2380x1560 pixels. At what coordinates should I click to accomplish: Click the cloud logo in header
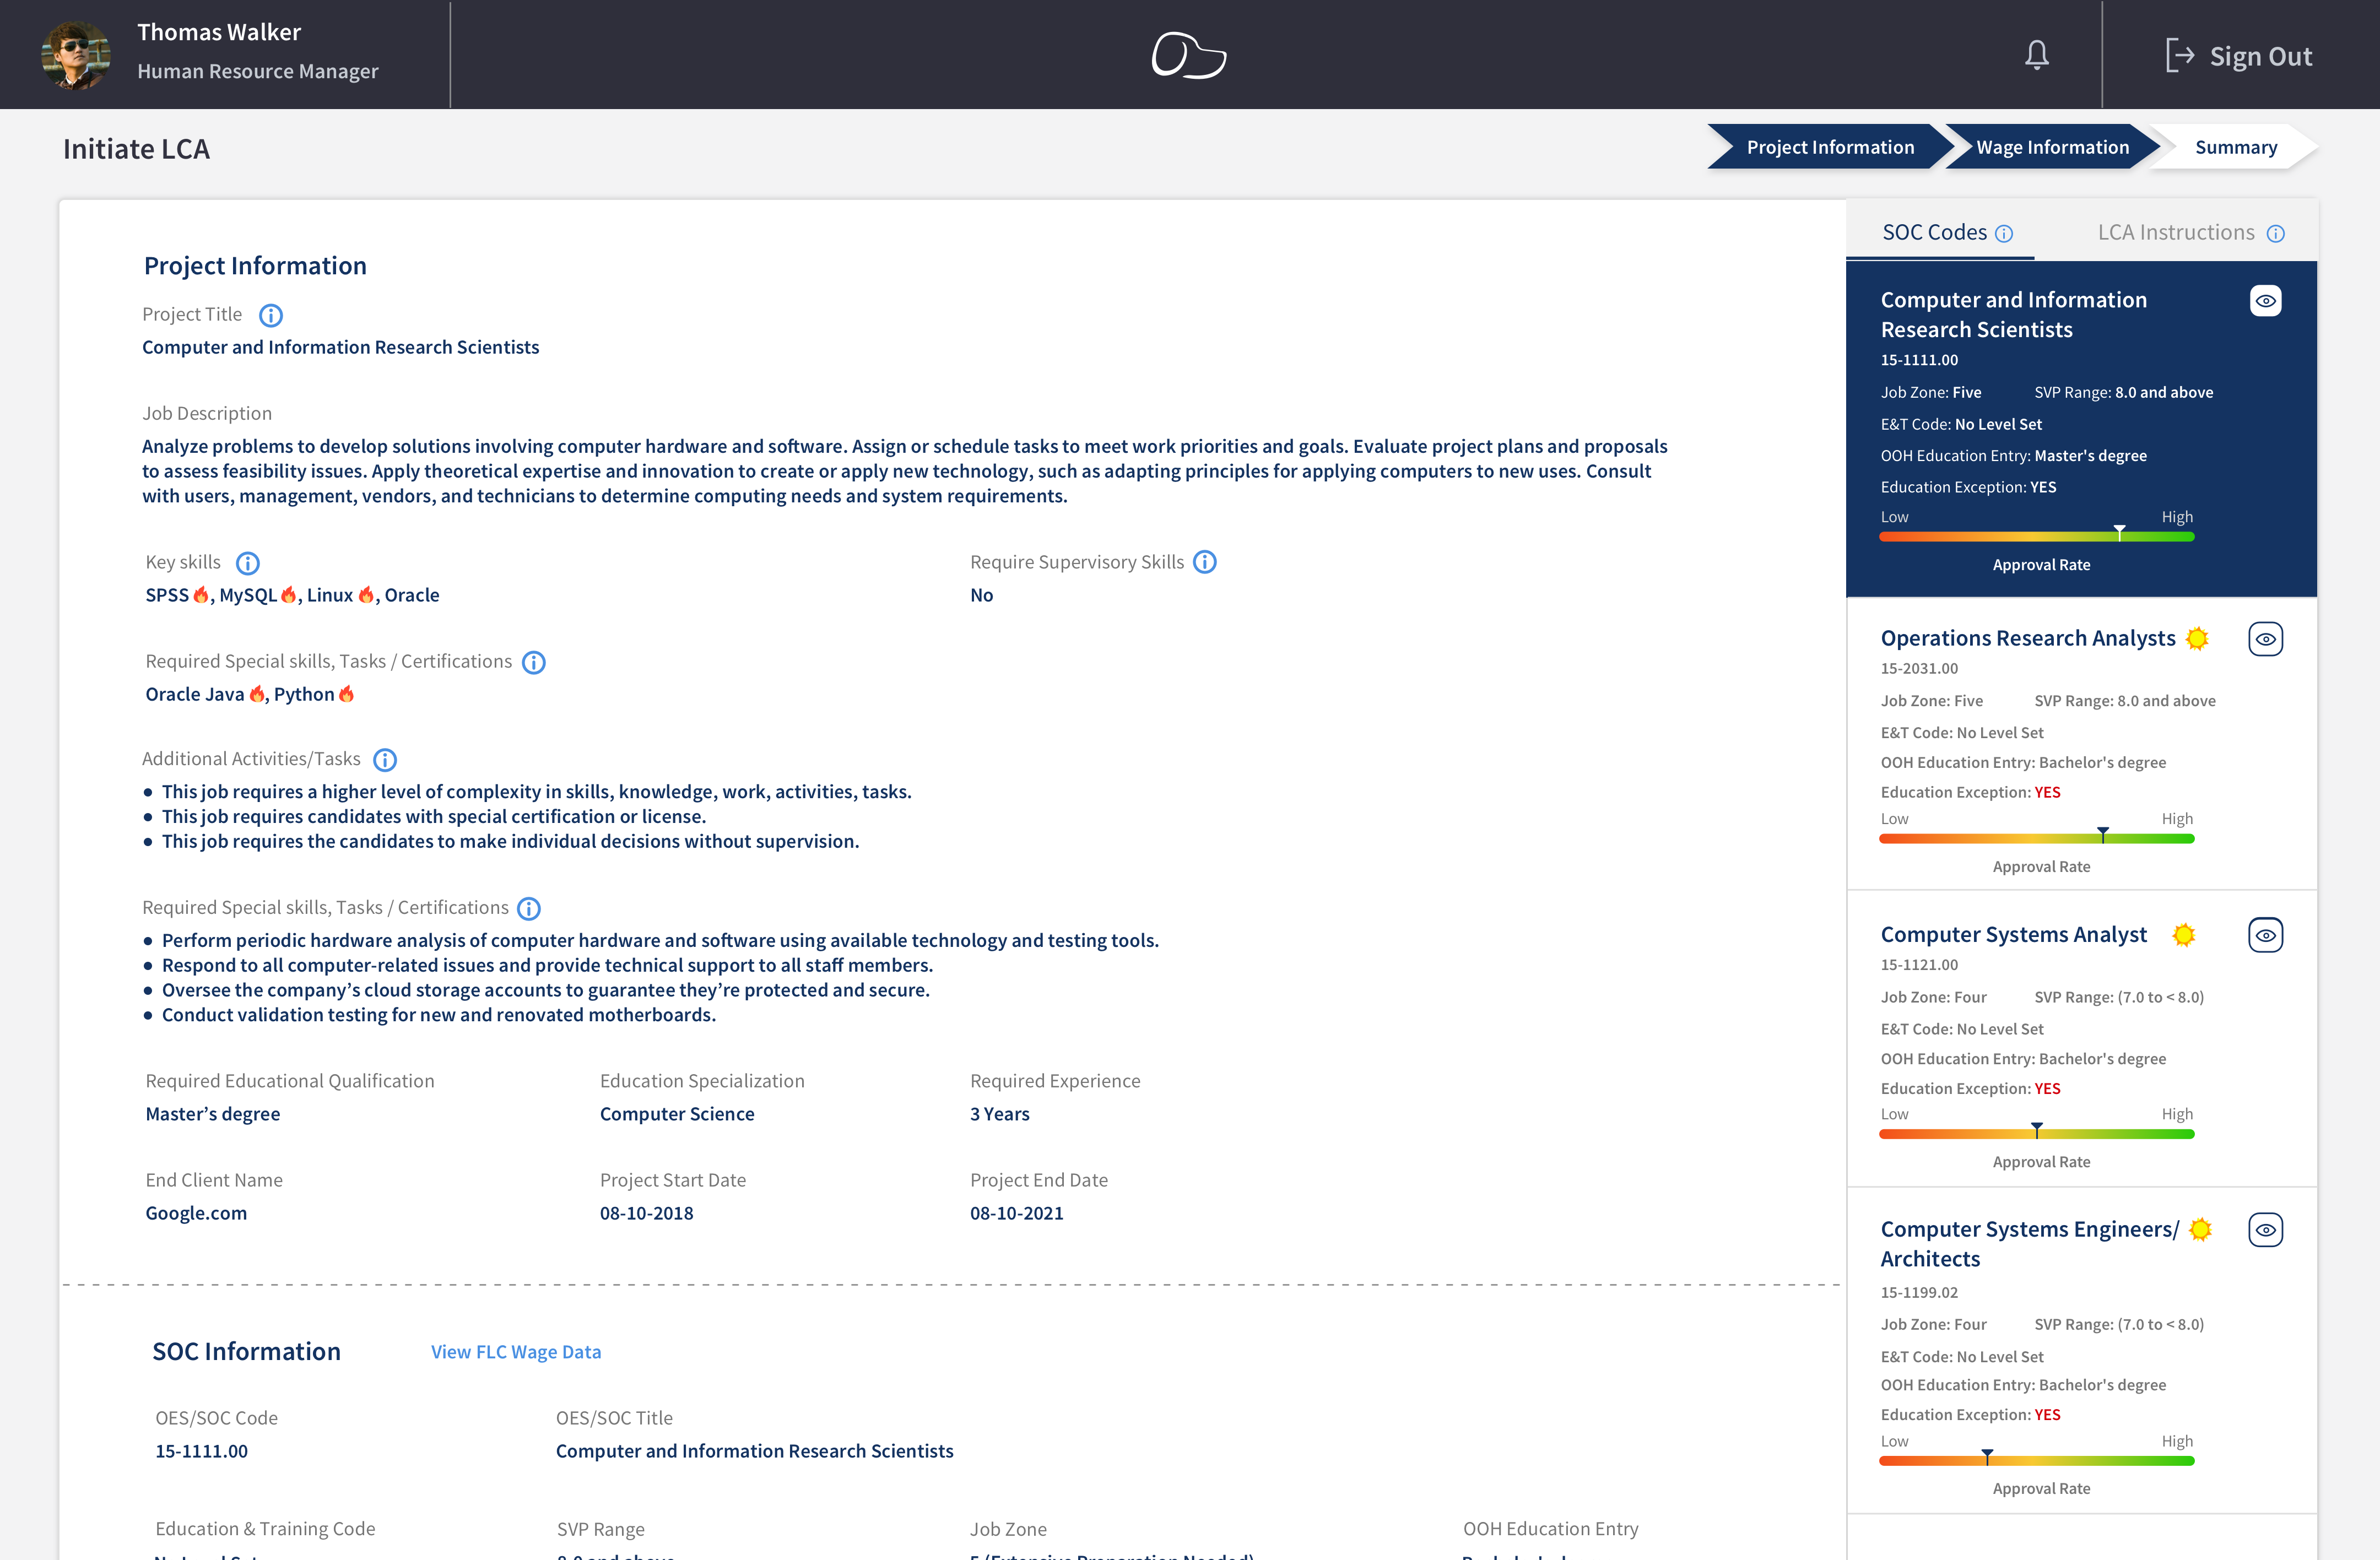(1188, 55)
